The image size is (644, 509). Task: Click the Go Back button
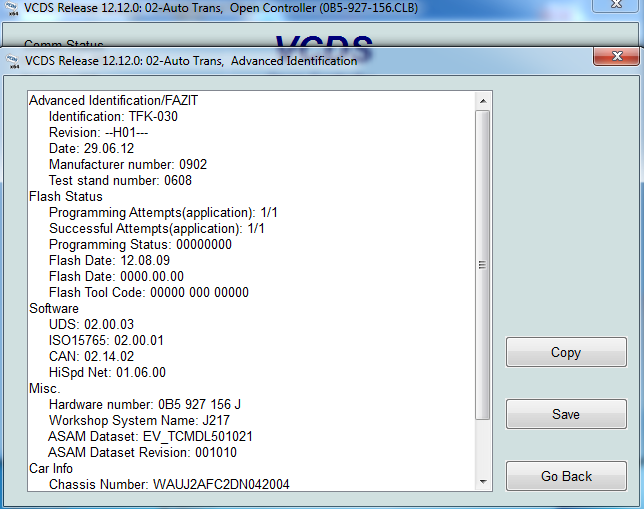point(566,476)
